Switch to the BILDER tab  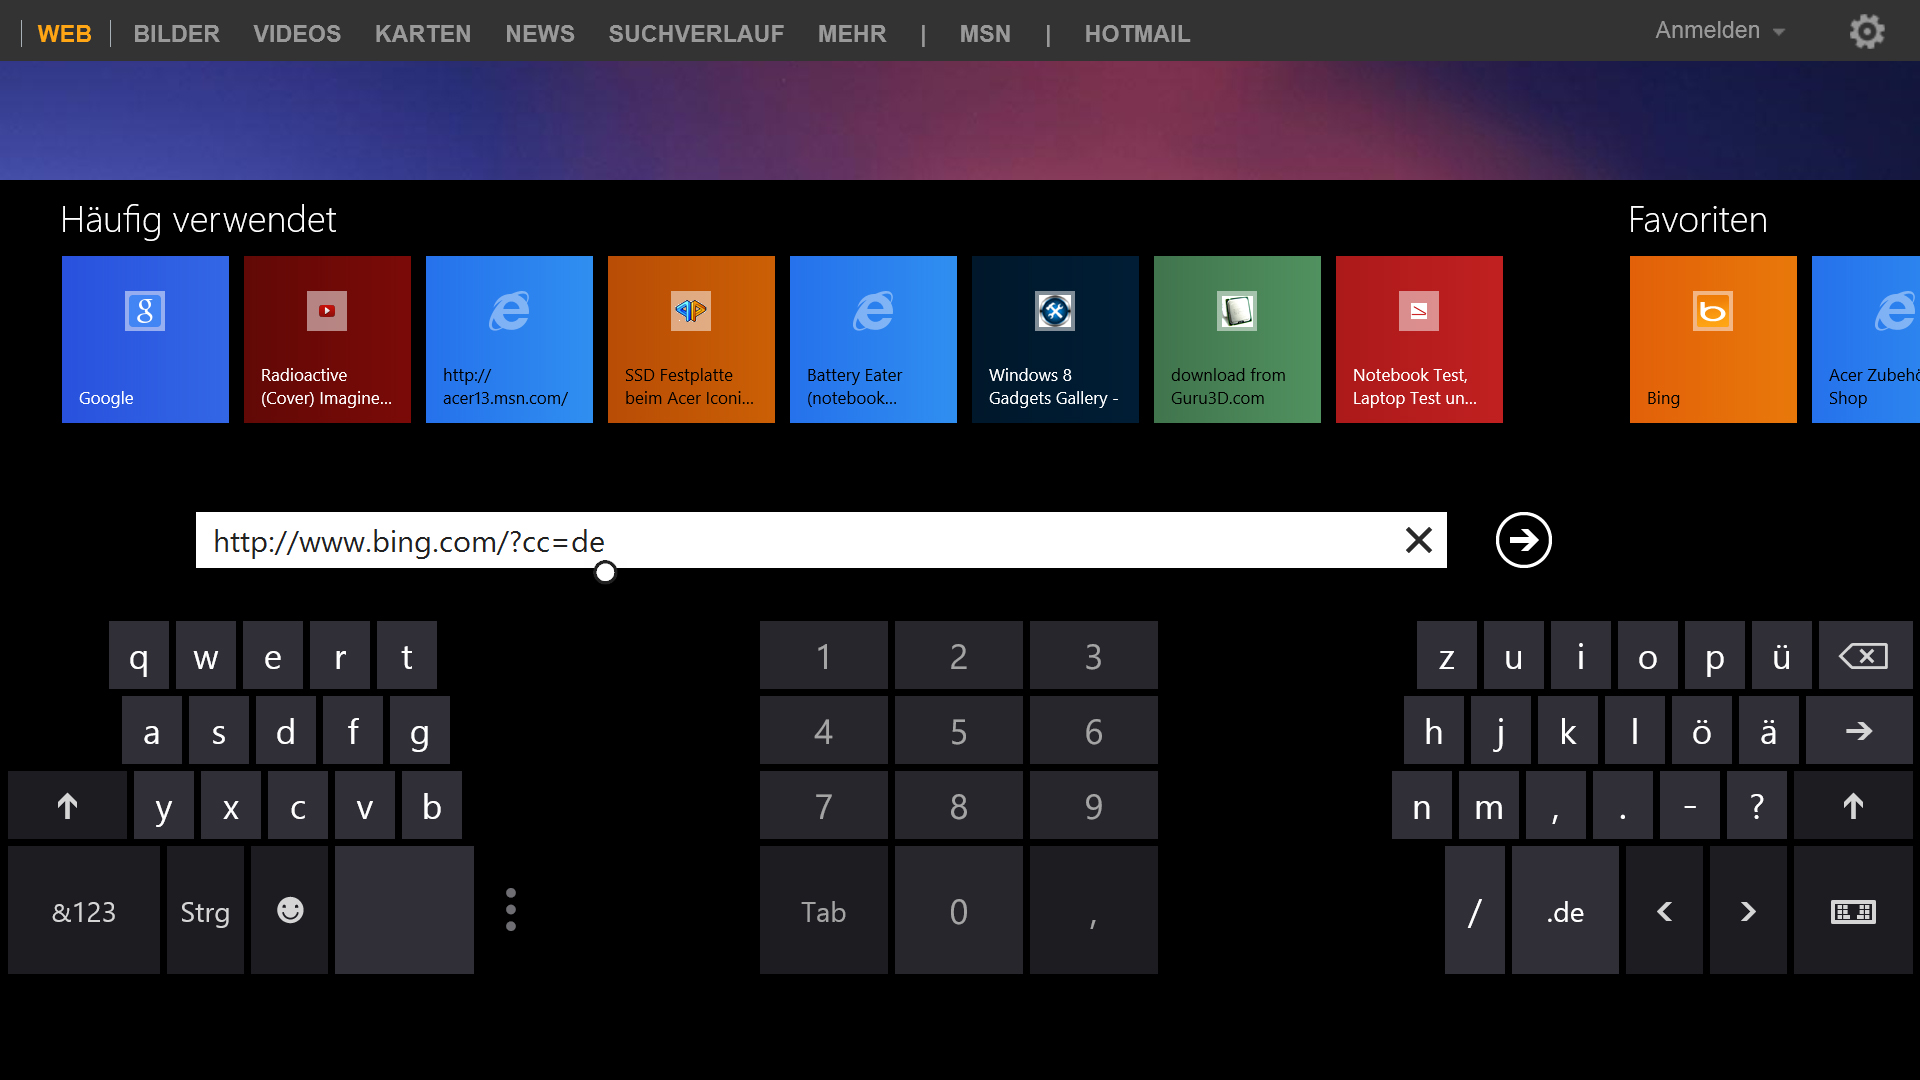tap(176, 34)
